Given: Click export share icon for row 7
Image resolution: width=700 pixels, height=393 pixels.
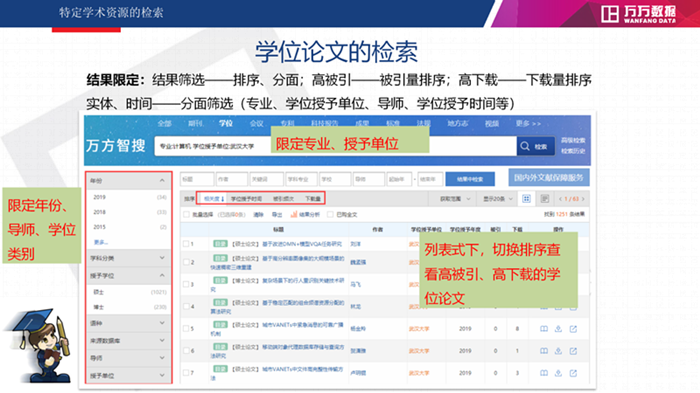Looking at the screenshot, I should point(573,373).
